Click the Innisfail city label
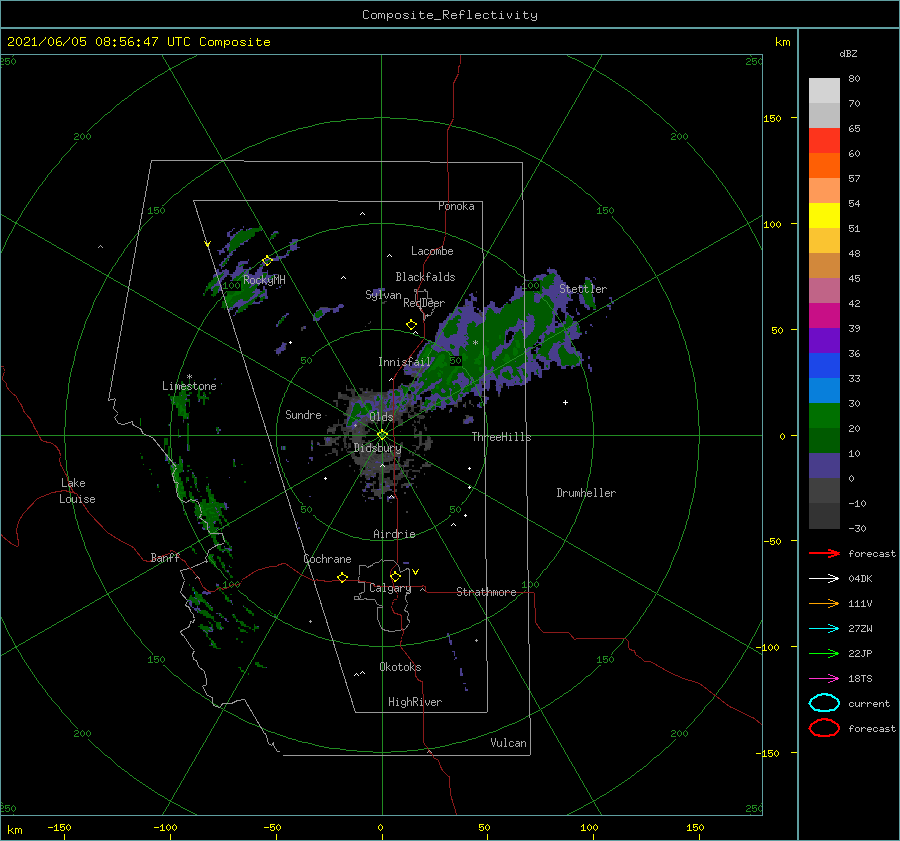Screen dimensions: 900x841 click(x=404, y=362)
